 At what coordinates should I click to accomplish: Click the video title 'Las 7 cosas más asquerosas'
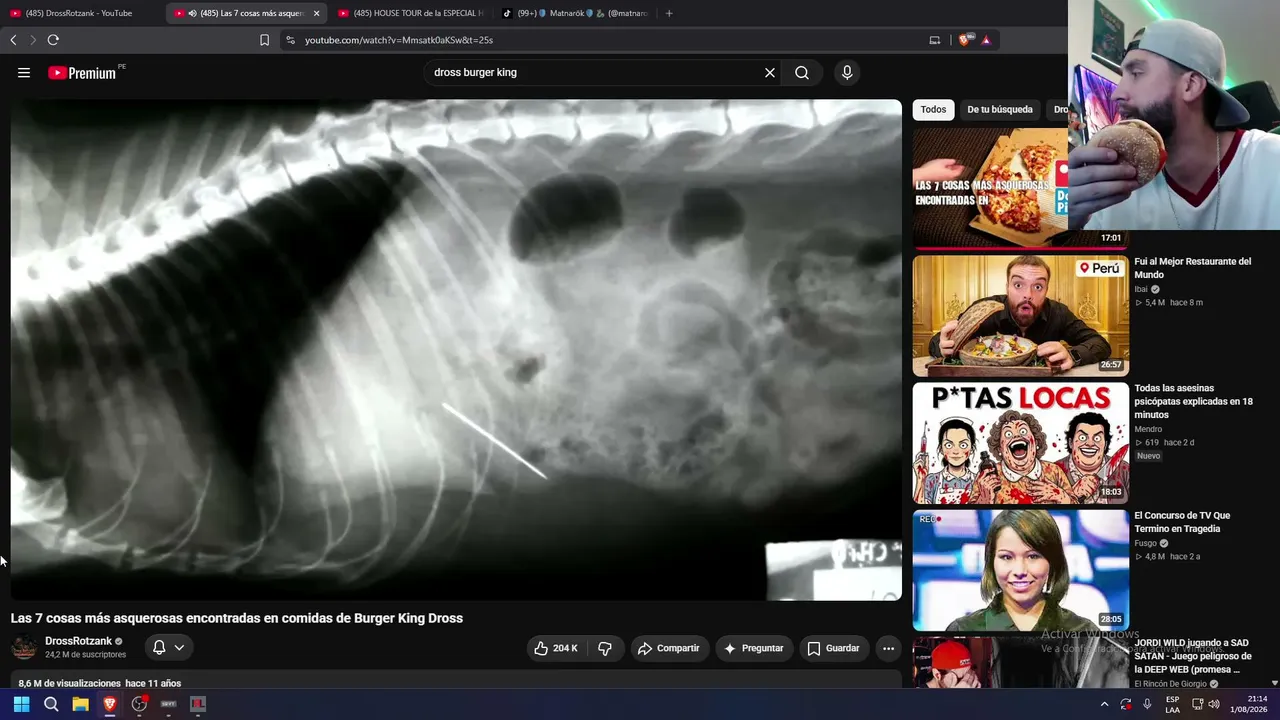coord(237,618)
